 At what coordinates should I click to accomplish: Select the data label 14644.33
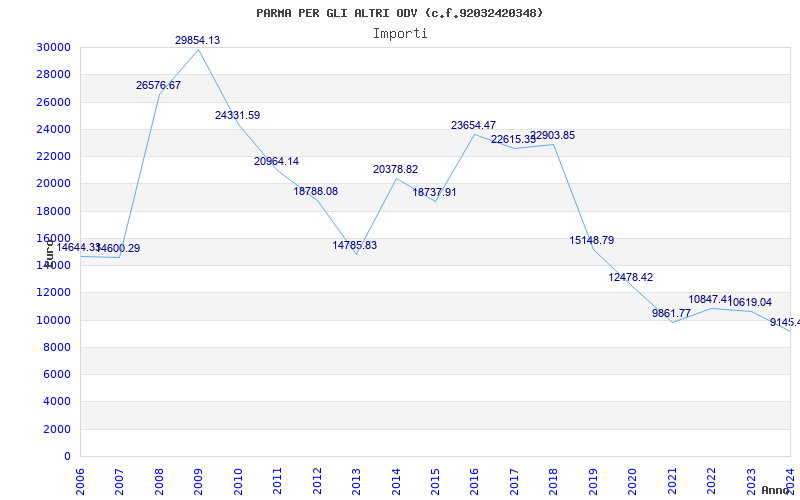tap(78, 247)
